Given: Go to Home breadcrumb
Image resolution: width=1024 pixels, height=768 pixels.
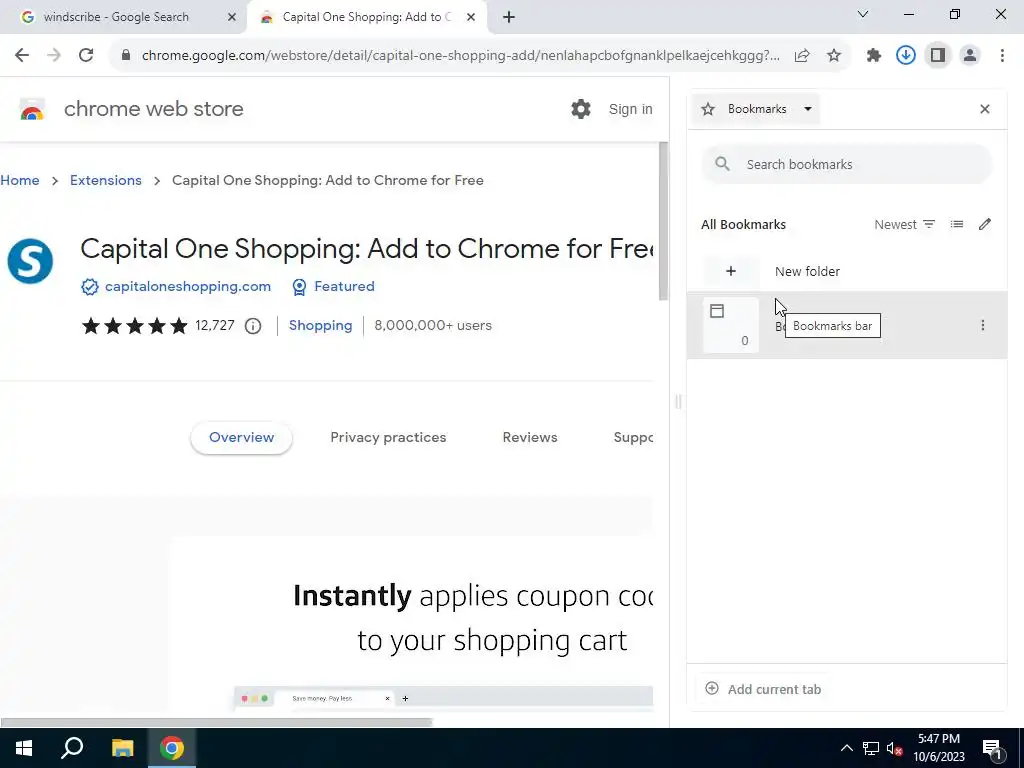Looking at the screenshot, I should pos(20,180).
